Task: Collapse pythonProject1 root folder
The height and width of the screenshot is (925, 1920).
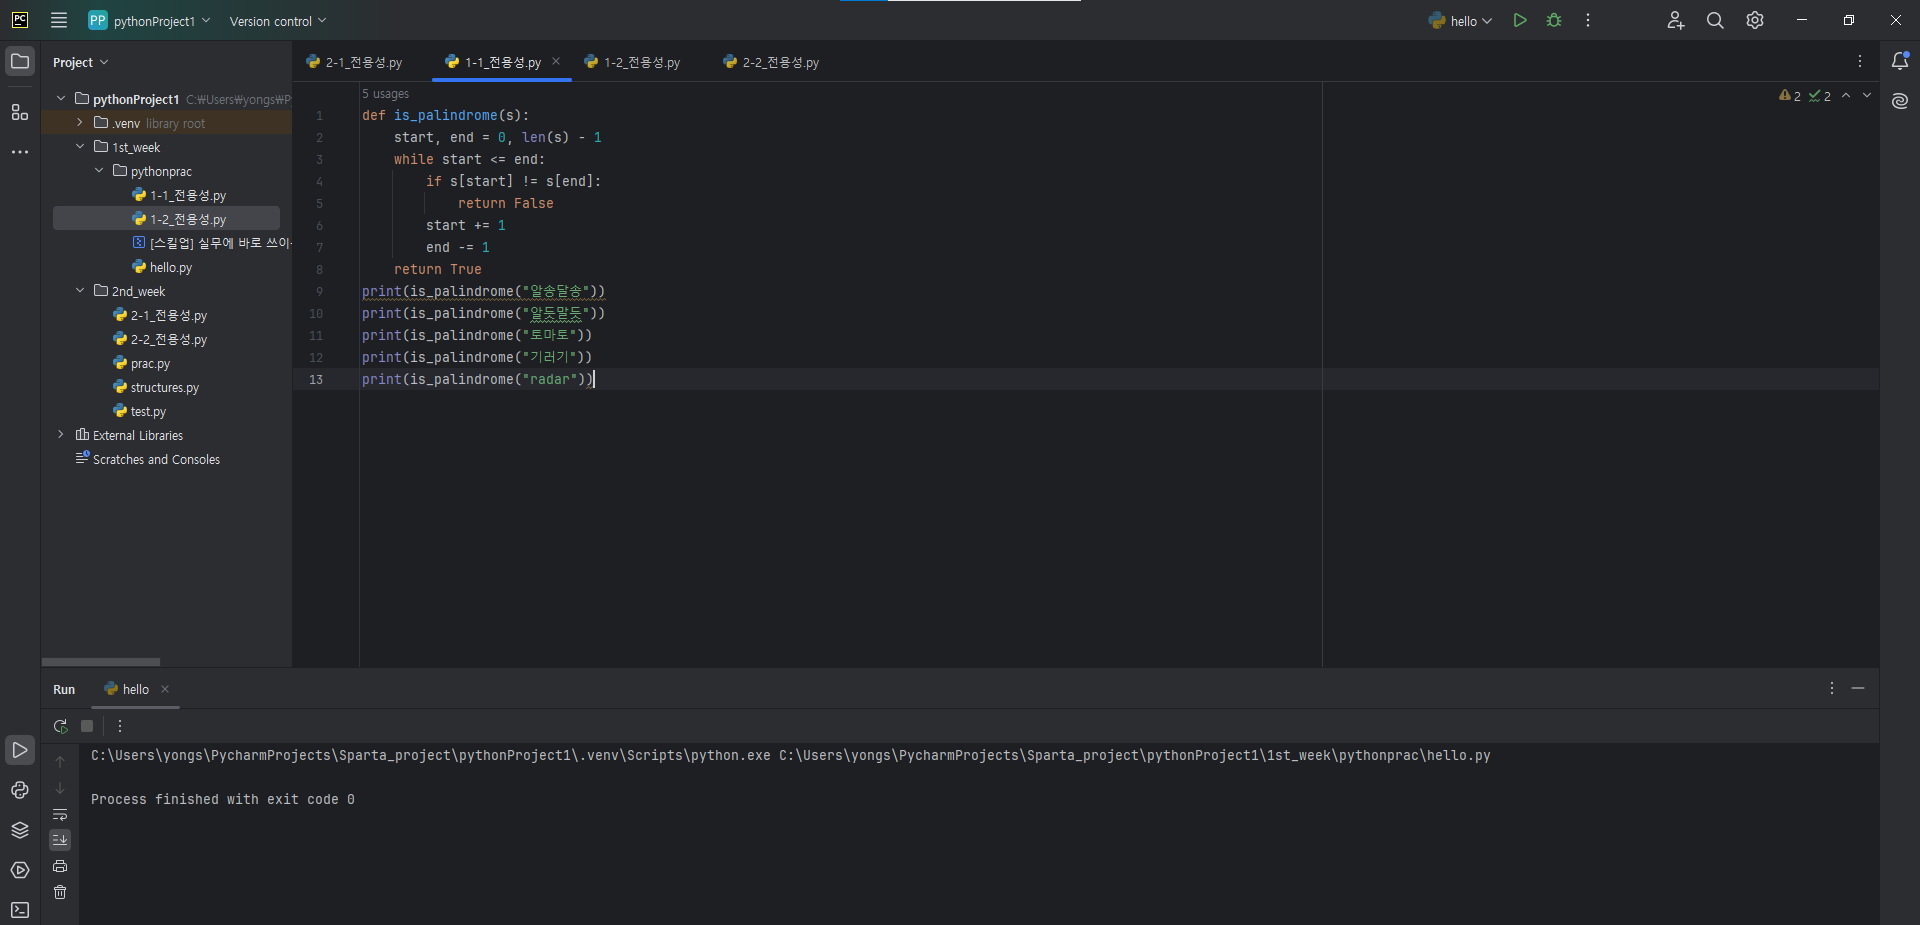Action: tap(61, 98)
